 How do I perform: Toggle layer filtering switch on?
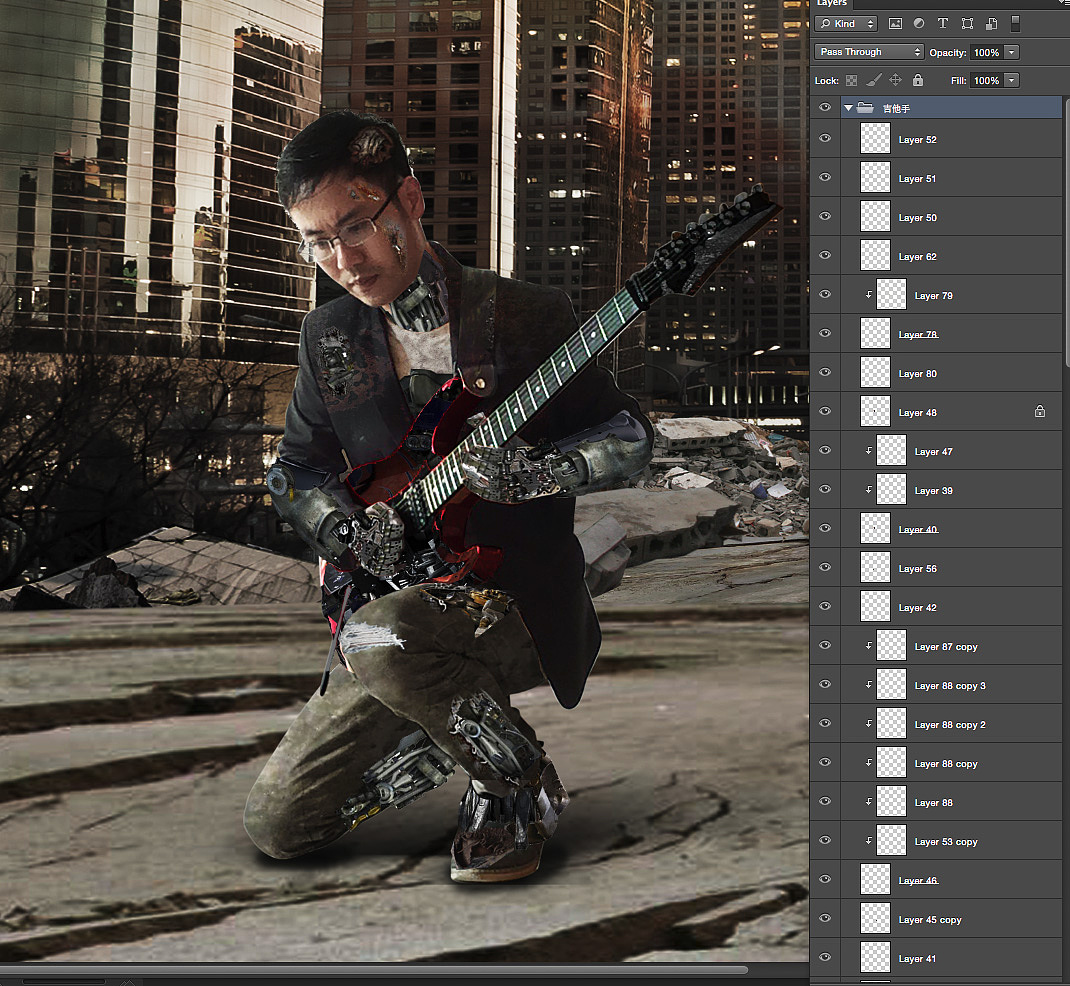[x=1015, y=24]
